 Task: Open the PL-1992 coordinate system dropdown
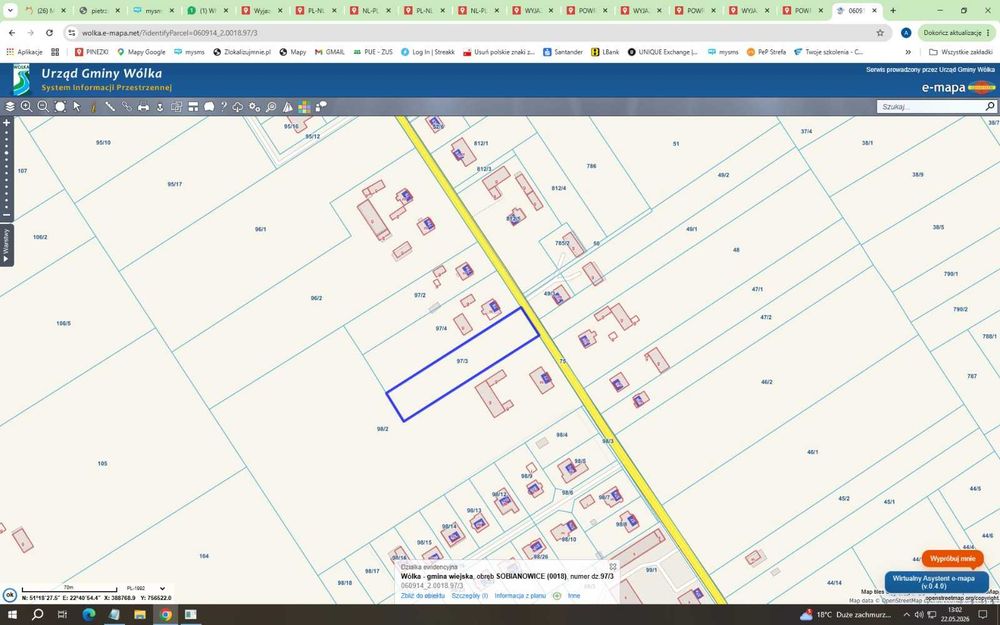pos(146,588)
